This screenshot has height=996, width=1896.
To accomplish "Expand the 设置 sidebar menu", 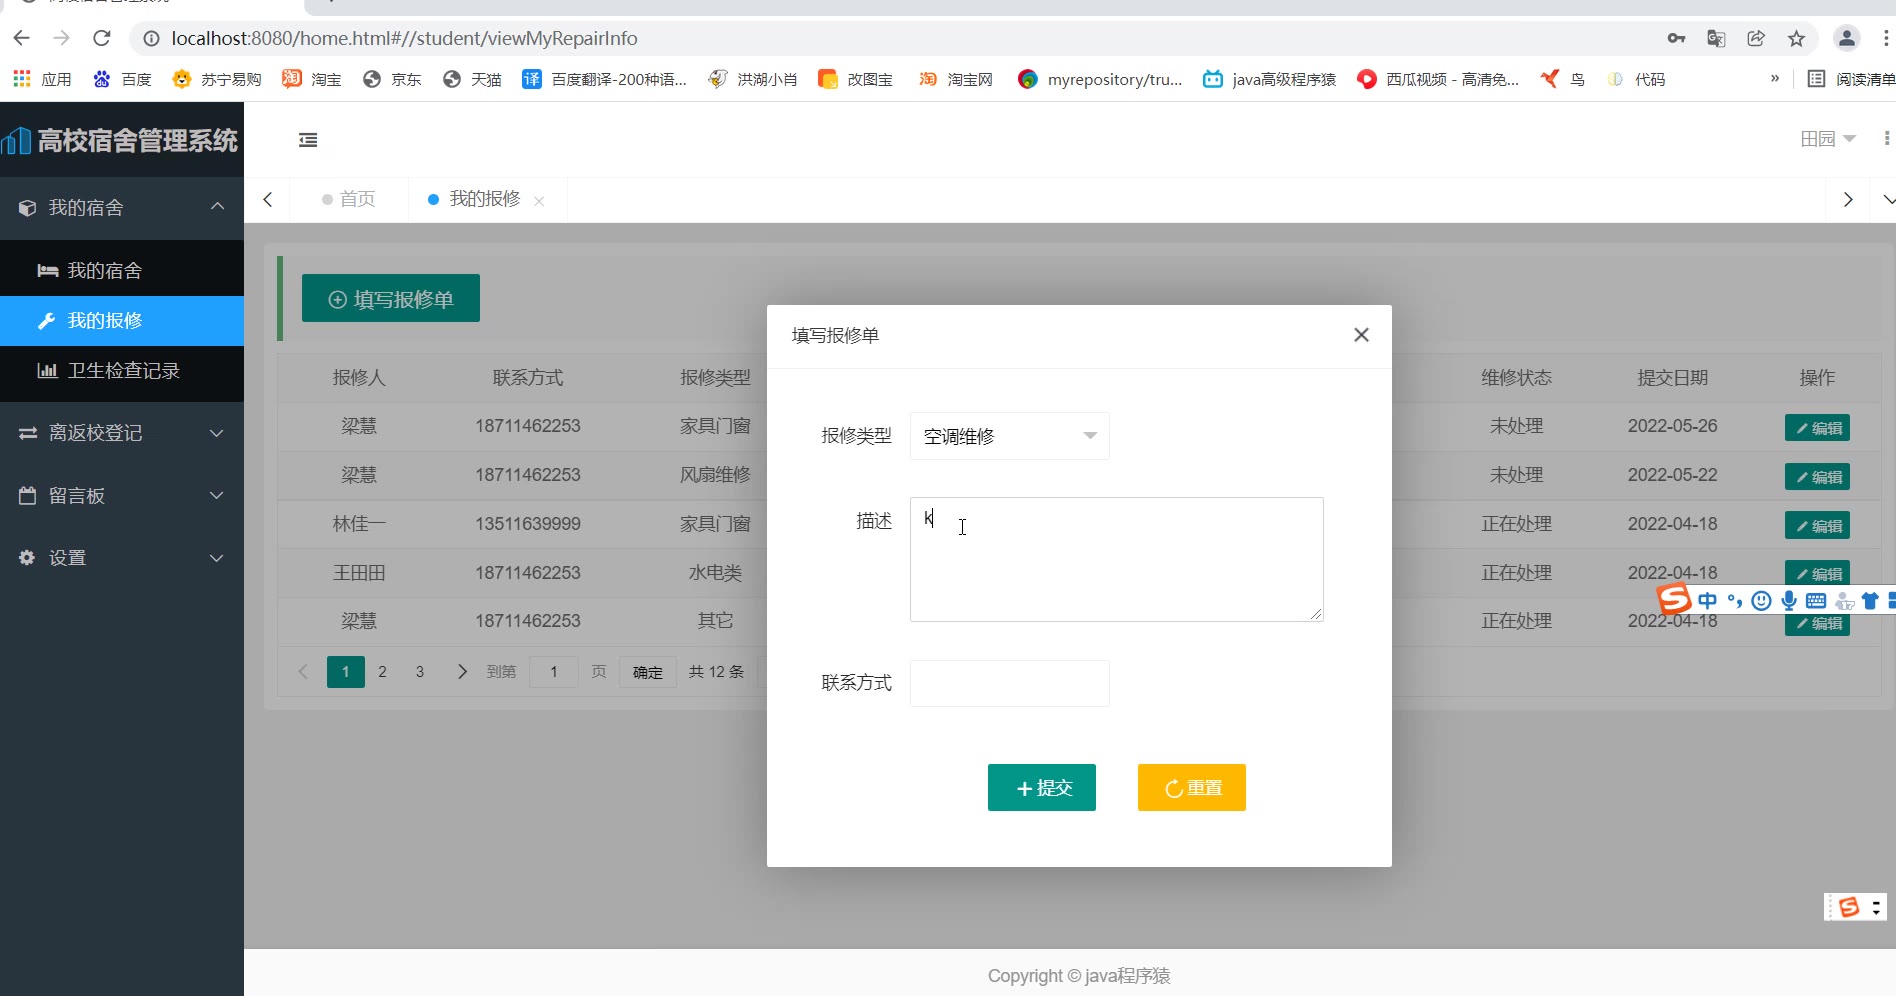I will pos(122,558).
